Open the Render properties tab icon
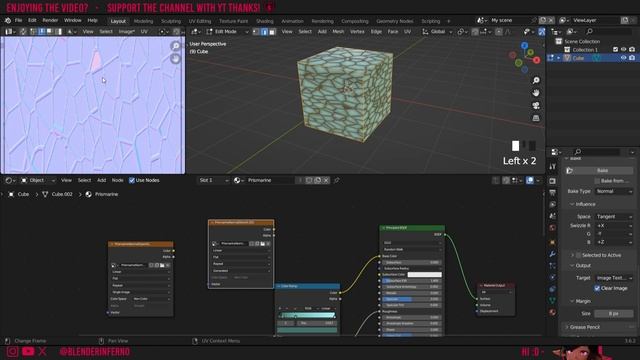 click(x=553, y=181)
